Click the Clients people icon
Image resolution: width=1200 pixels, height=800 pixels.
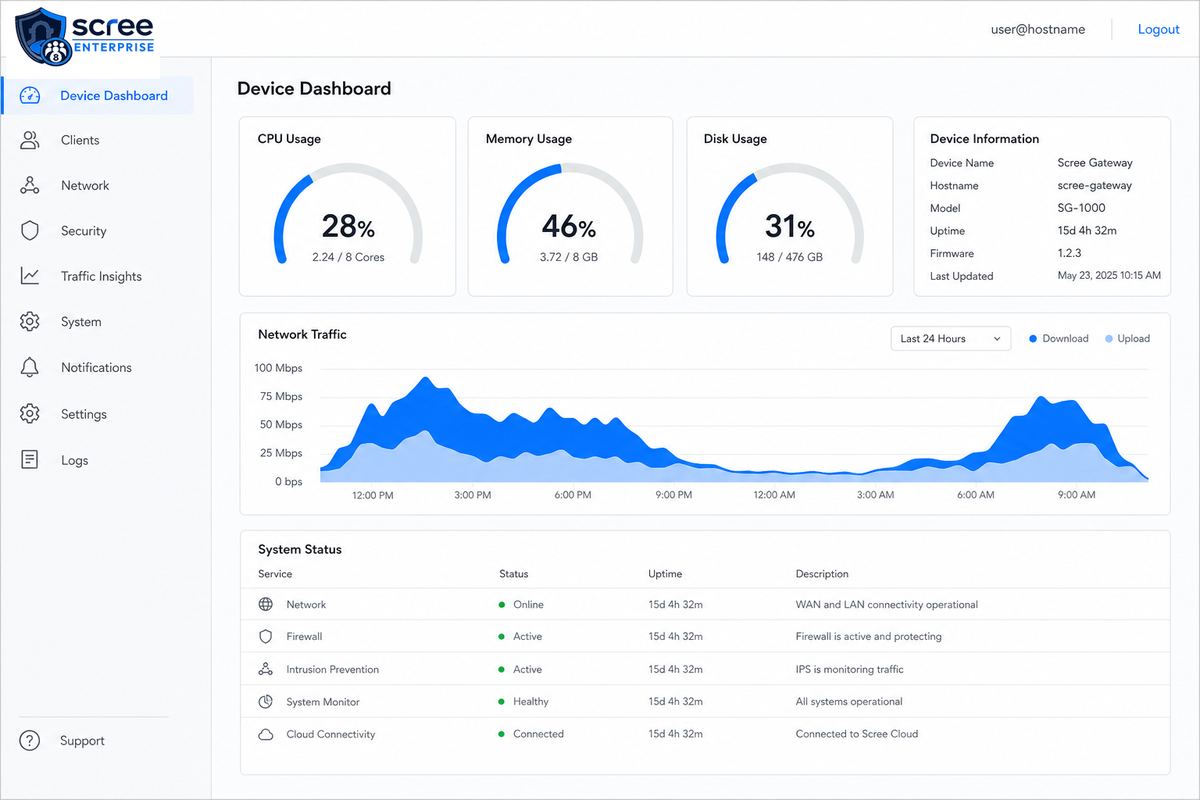(x=30, y=140)
